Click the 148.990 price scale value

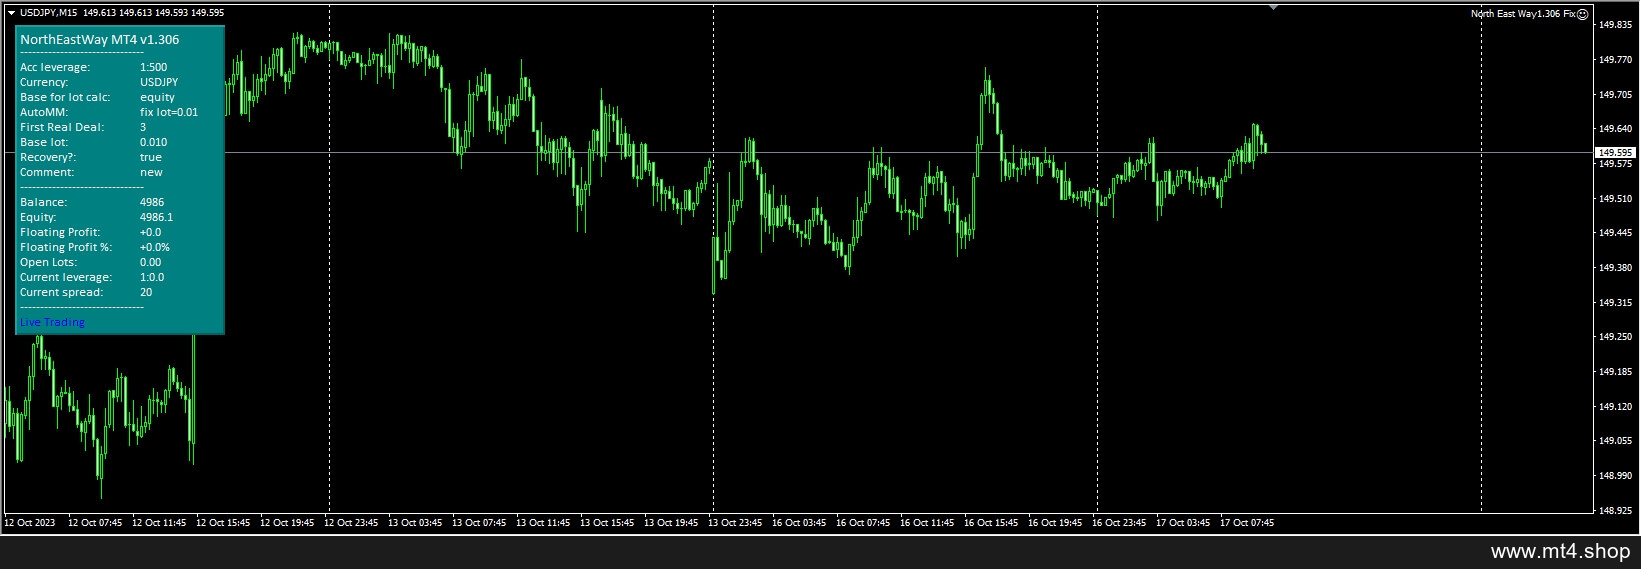coord(1615,476)
